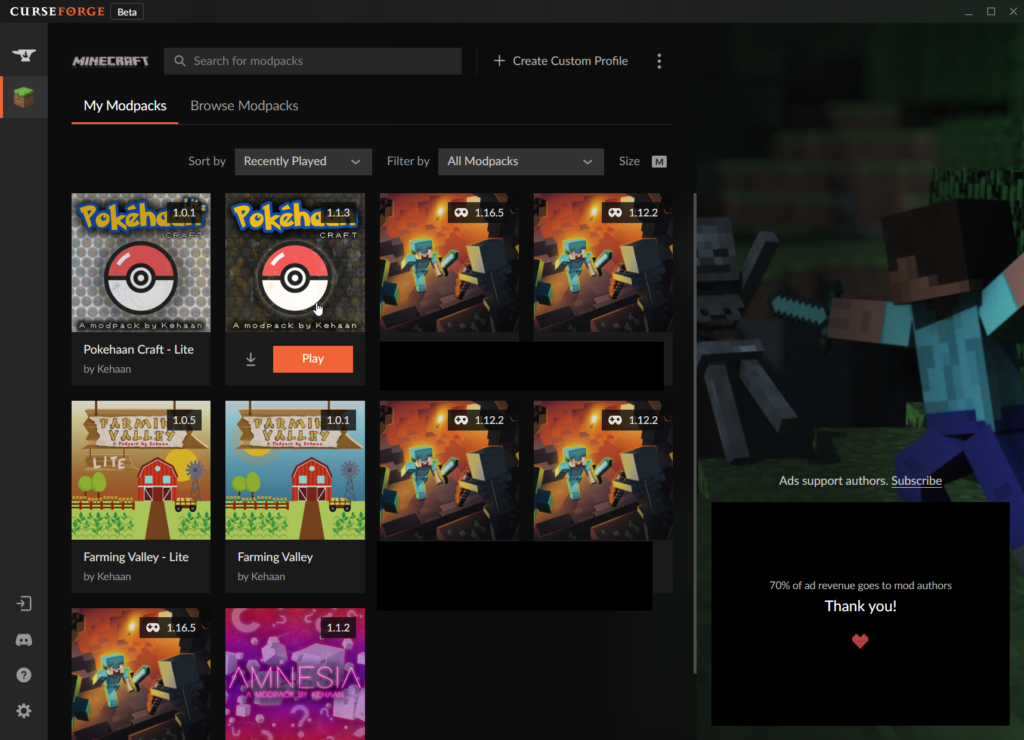Click "by Kehaan" under Farming Valley - Lite

107,577
